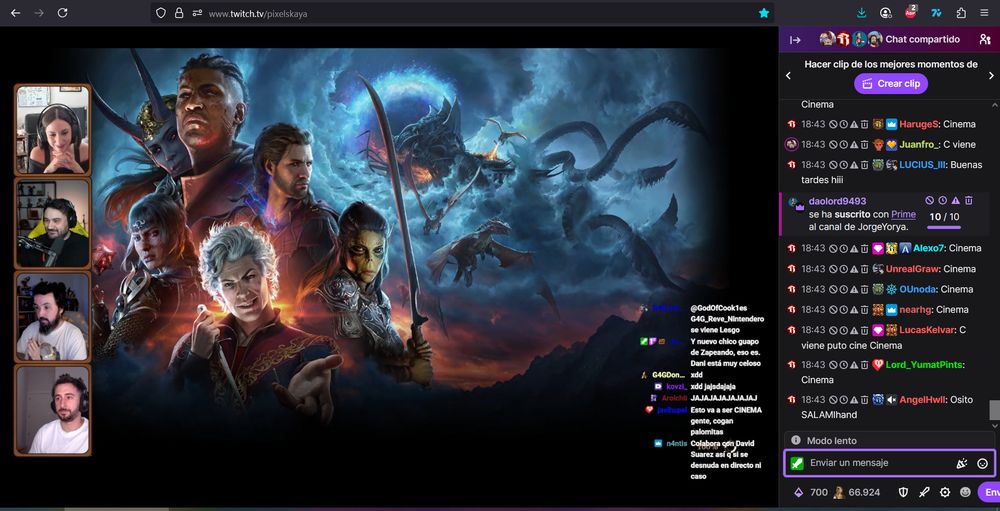This screenshot has width=1000, height=511.
Task: Reload the Twitch page
Action: point(62,13)
